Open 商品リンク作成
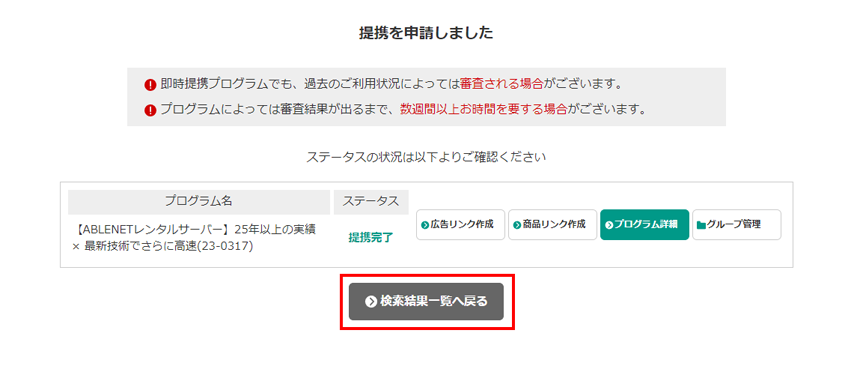This screenshot has width=852, height=372. [553, 224]
